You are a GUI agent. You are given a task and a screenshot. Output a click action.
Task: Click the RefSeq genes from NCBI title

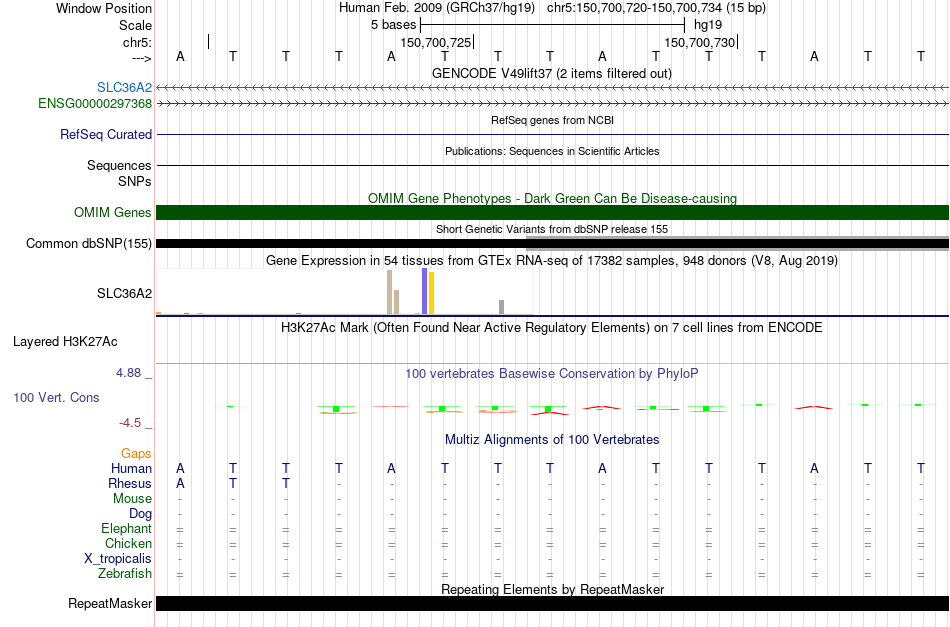[553, 120]
